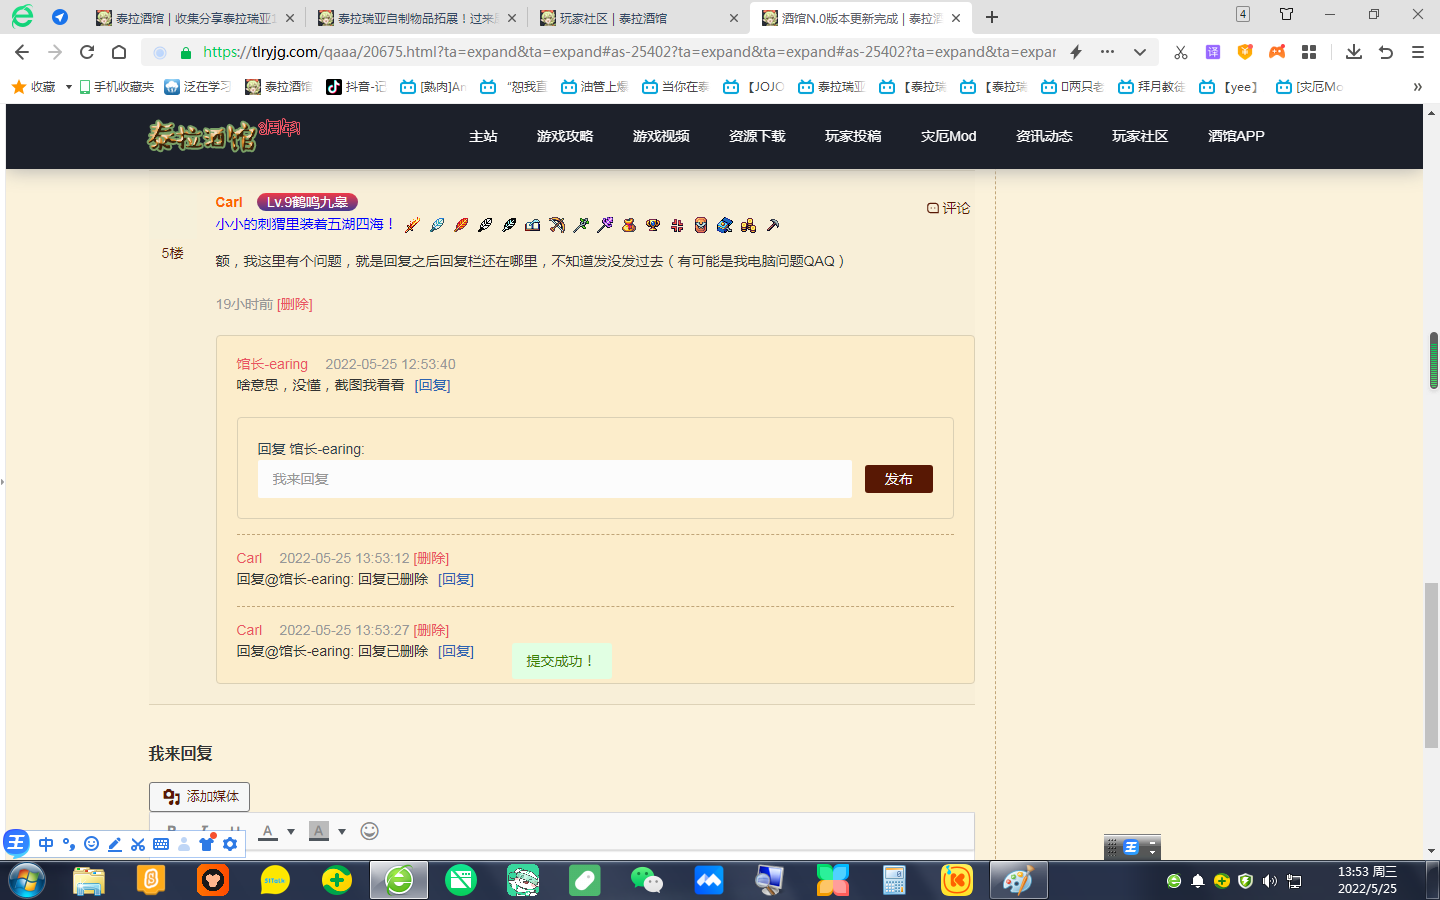Open the font color dropdown arrow

coord(291,830)
